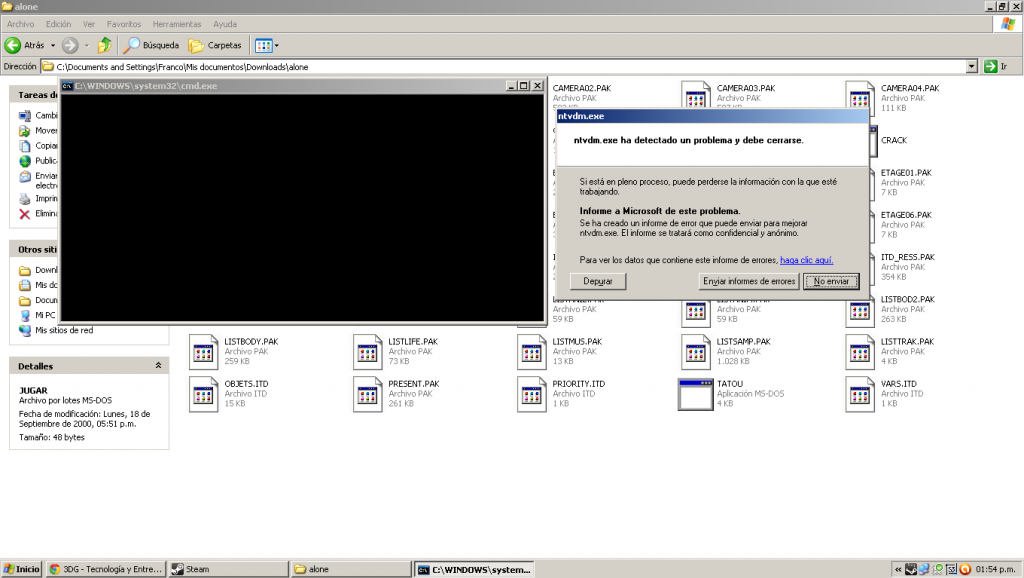
Task: Click Enviar informes de errores button
Action: pos(748,281)
